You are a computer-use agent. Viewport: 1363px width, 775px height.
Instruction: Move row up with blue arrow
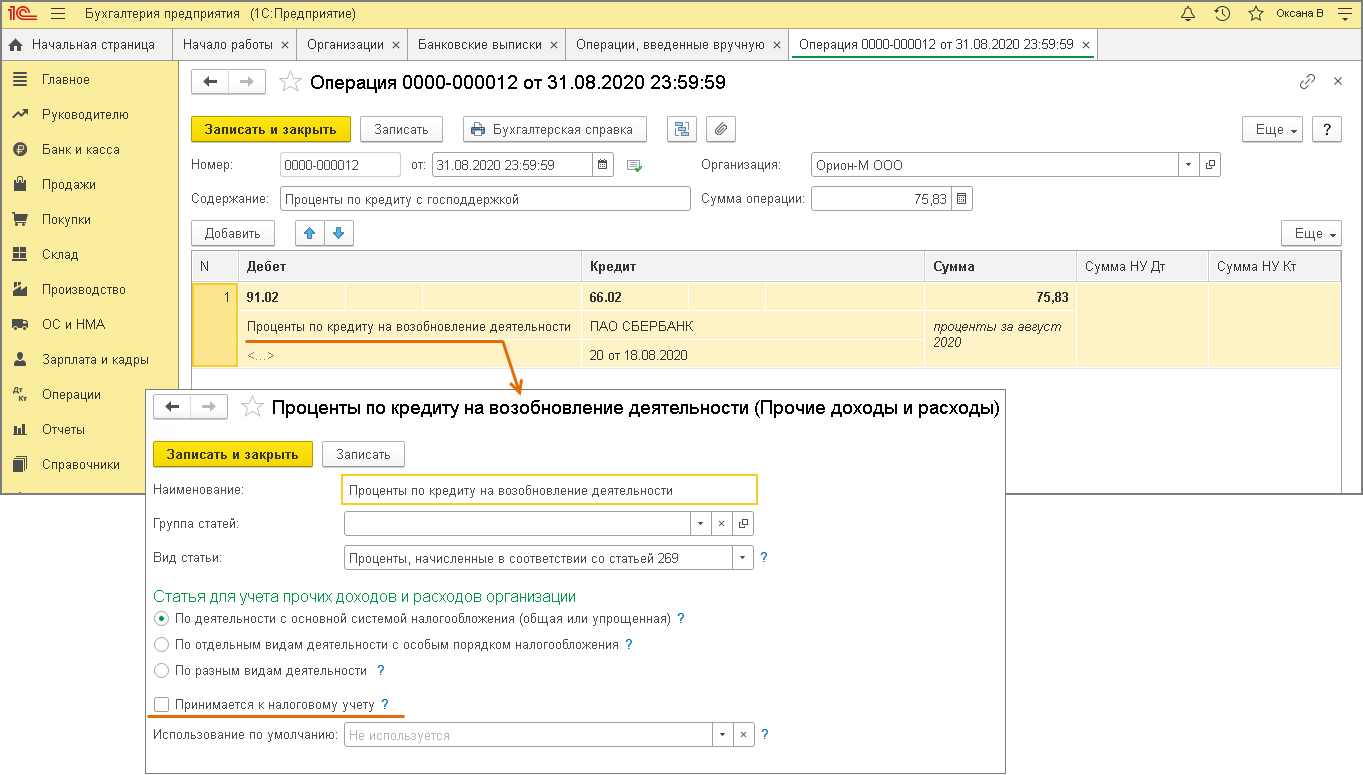(x=309, y=233)
